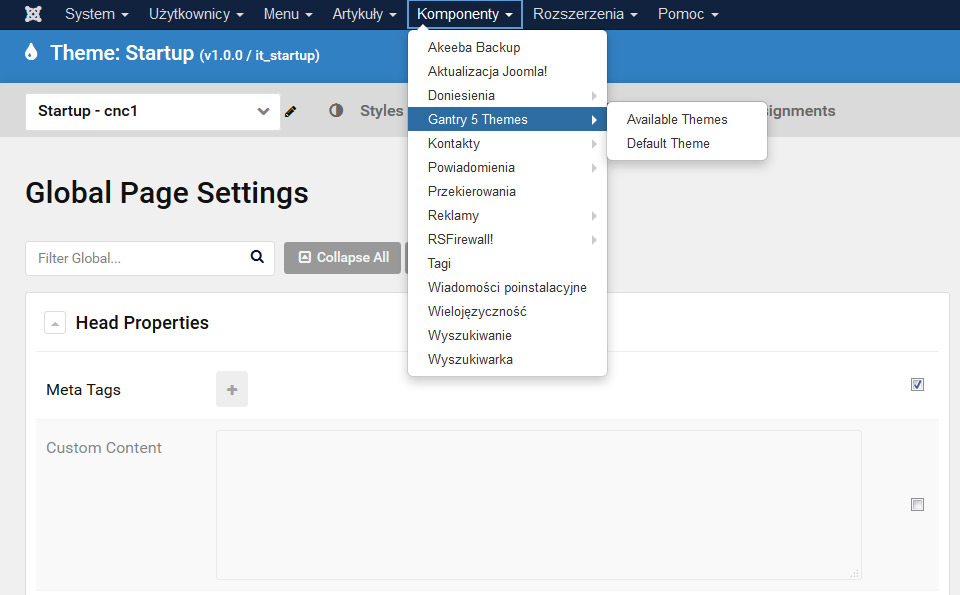
Task: Open the Menu dropdown in top bar
Action: pos(288,14)
